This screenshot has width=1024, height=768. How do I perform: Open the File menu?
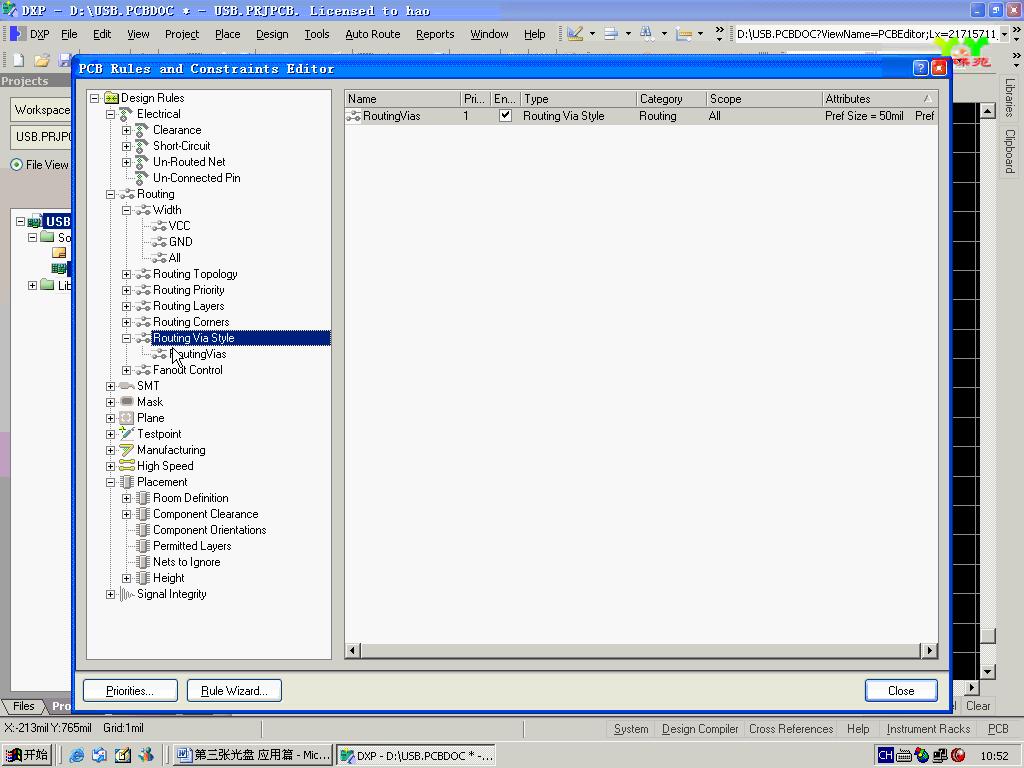[69, 34]
